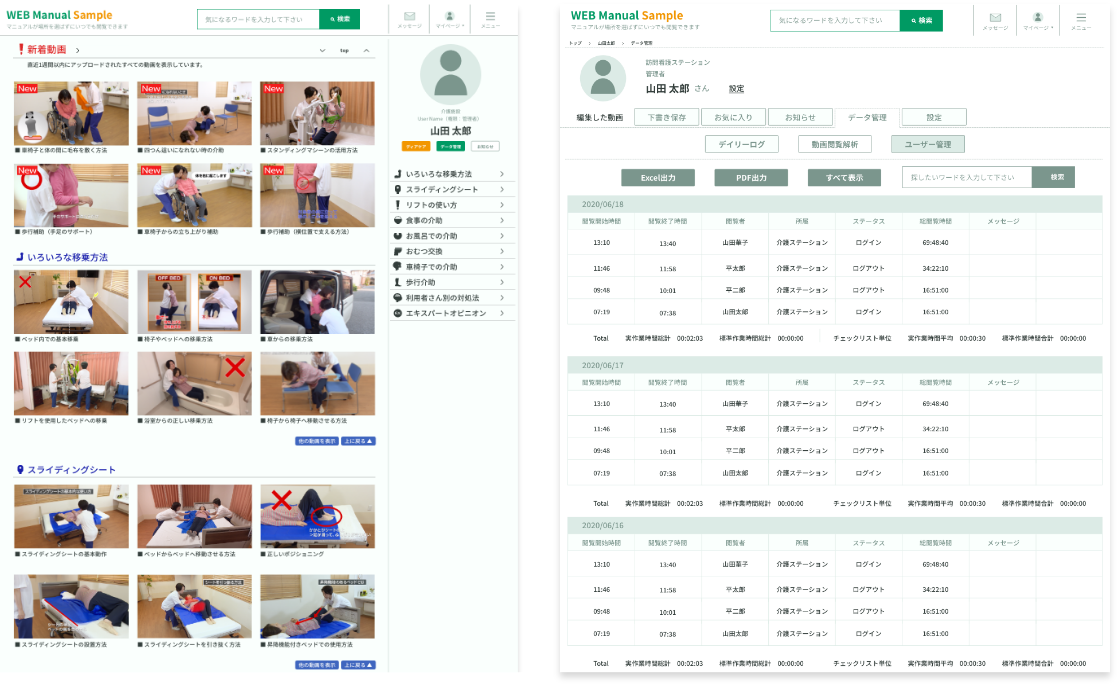Click the data table search input field
The image size is (1119, 687).
pyautogui.click(x=966, y=177)
